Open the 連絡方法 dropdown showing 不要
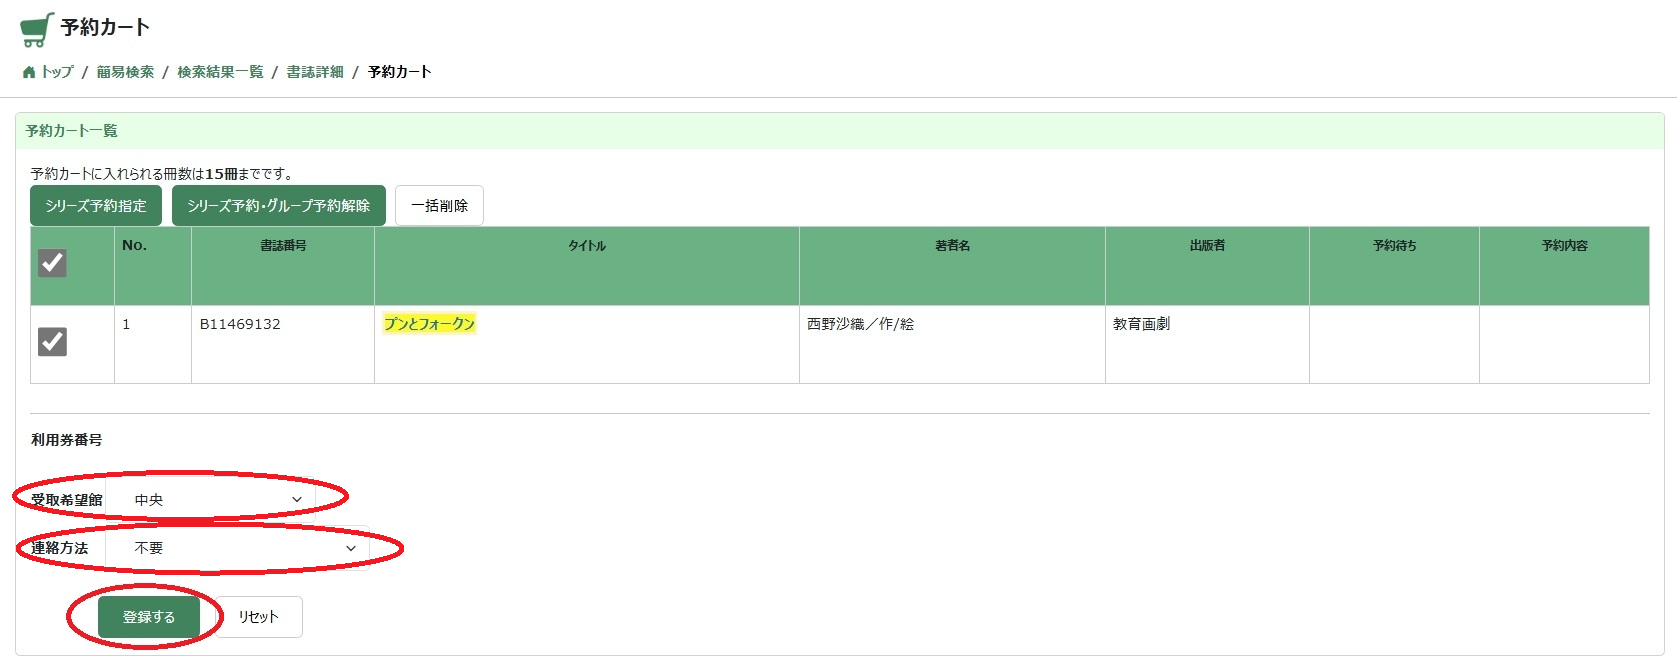The width and height of the screenshot is (1677, 664). (238, 548)
